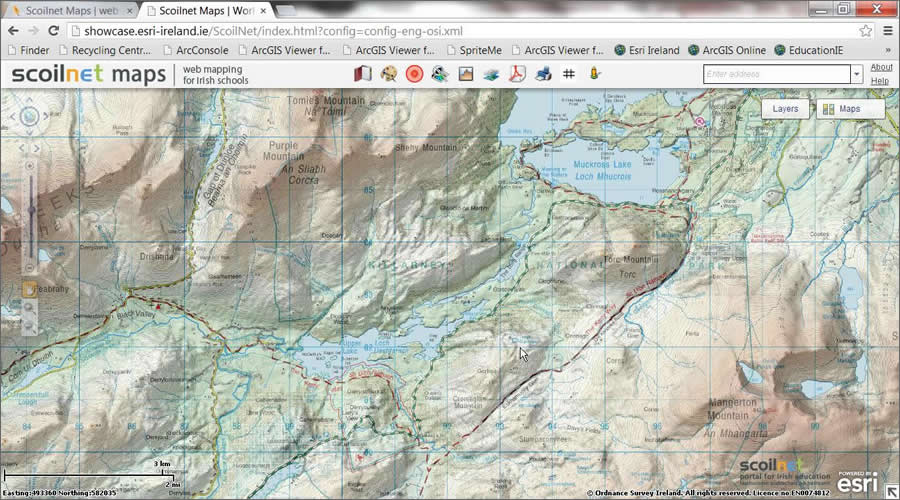Click the printer icon
Image resolution: width=900 pixels, height=500 pixels.
click(543, 74)
